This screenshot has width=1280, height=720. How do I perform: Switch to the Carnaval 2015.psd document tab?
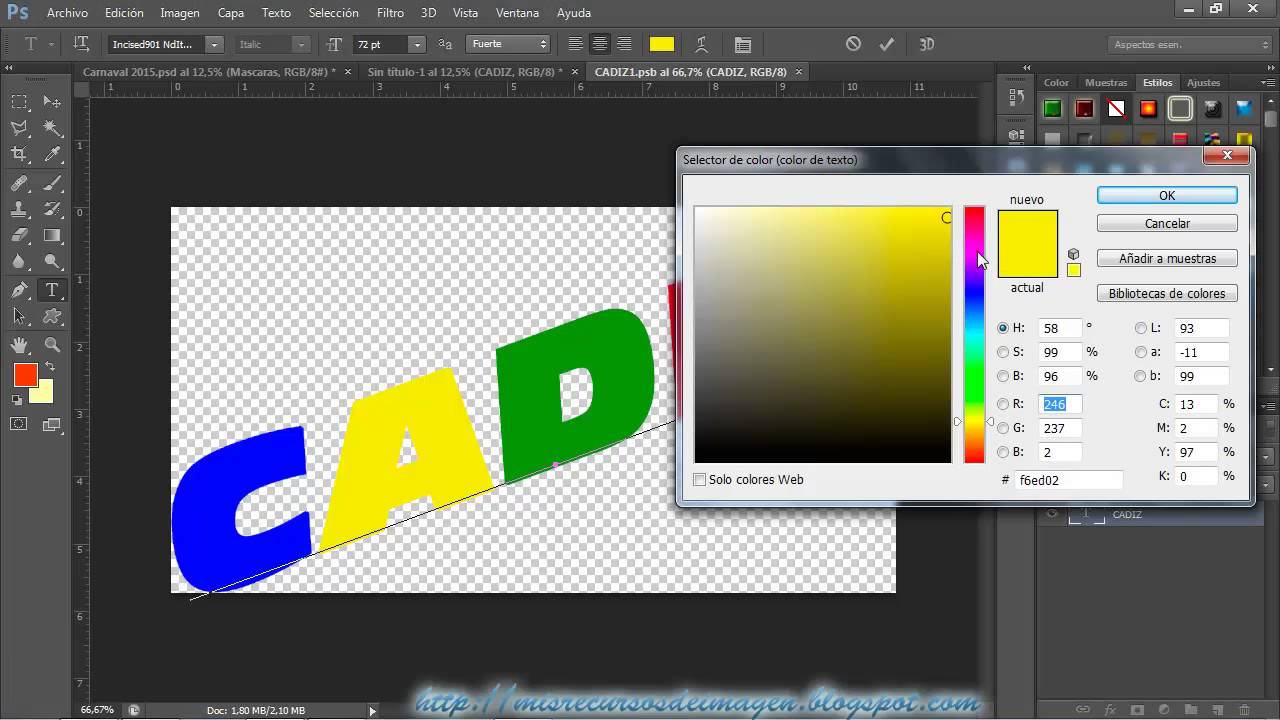pyautogui.click(x=208, y=72)
